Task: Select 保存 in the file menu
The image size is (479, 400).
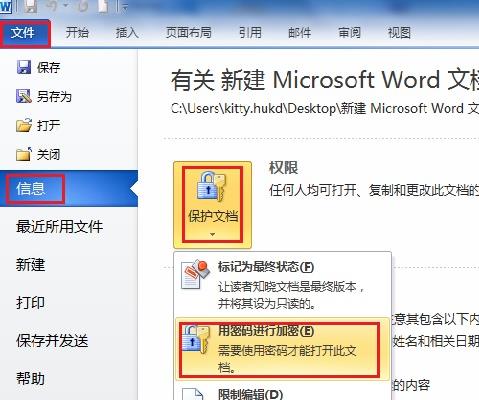Action: tap(49, 67)
